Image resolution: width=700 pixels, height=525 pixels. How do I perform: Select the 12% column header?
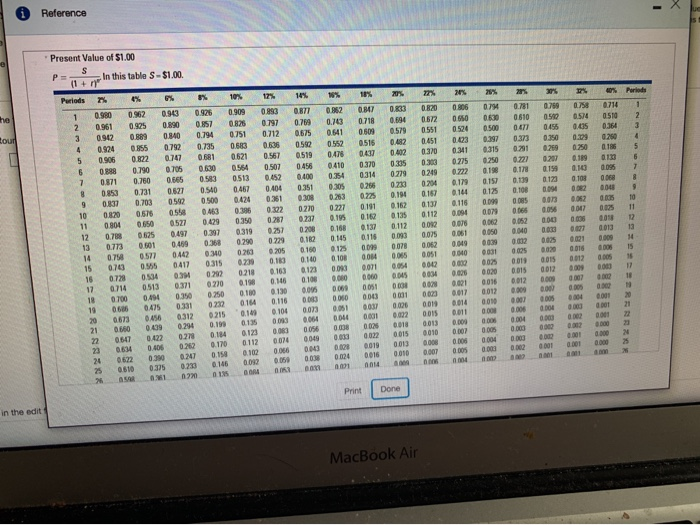(x=269, y=96)
